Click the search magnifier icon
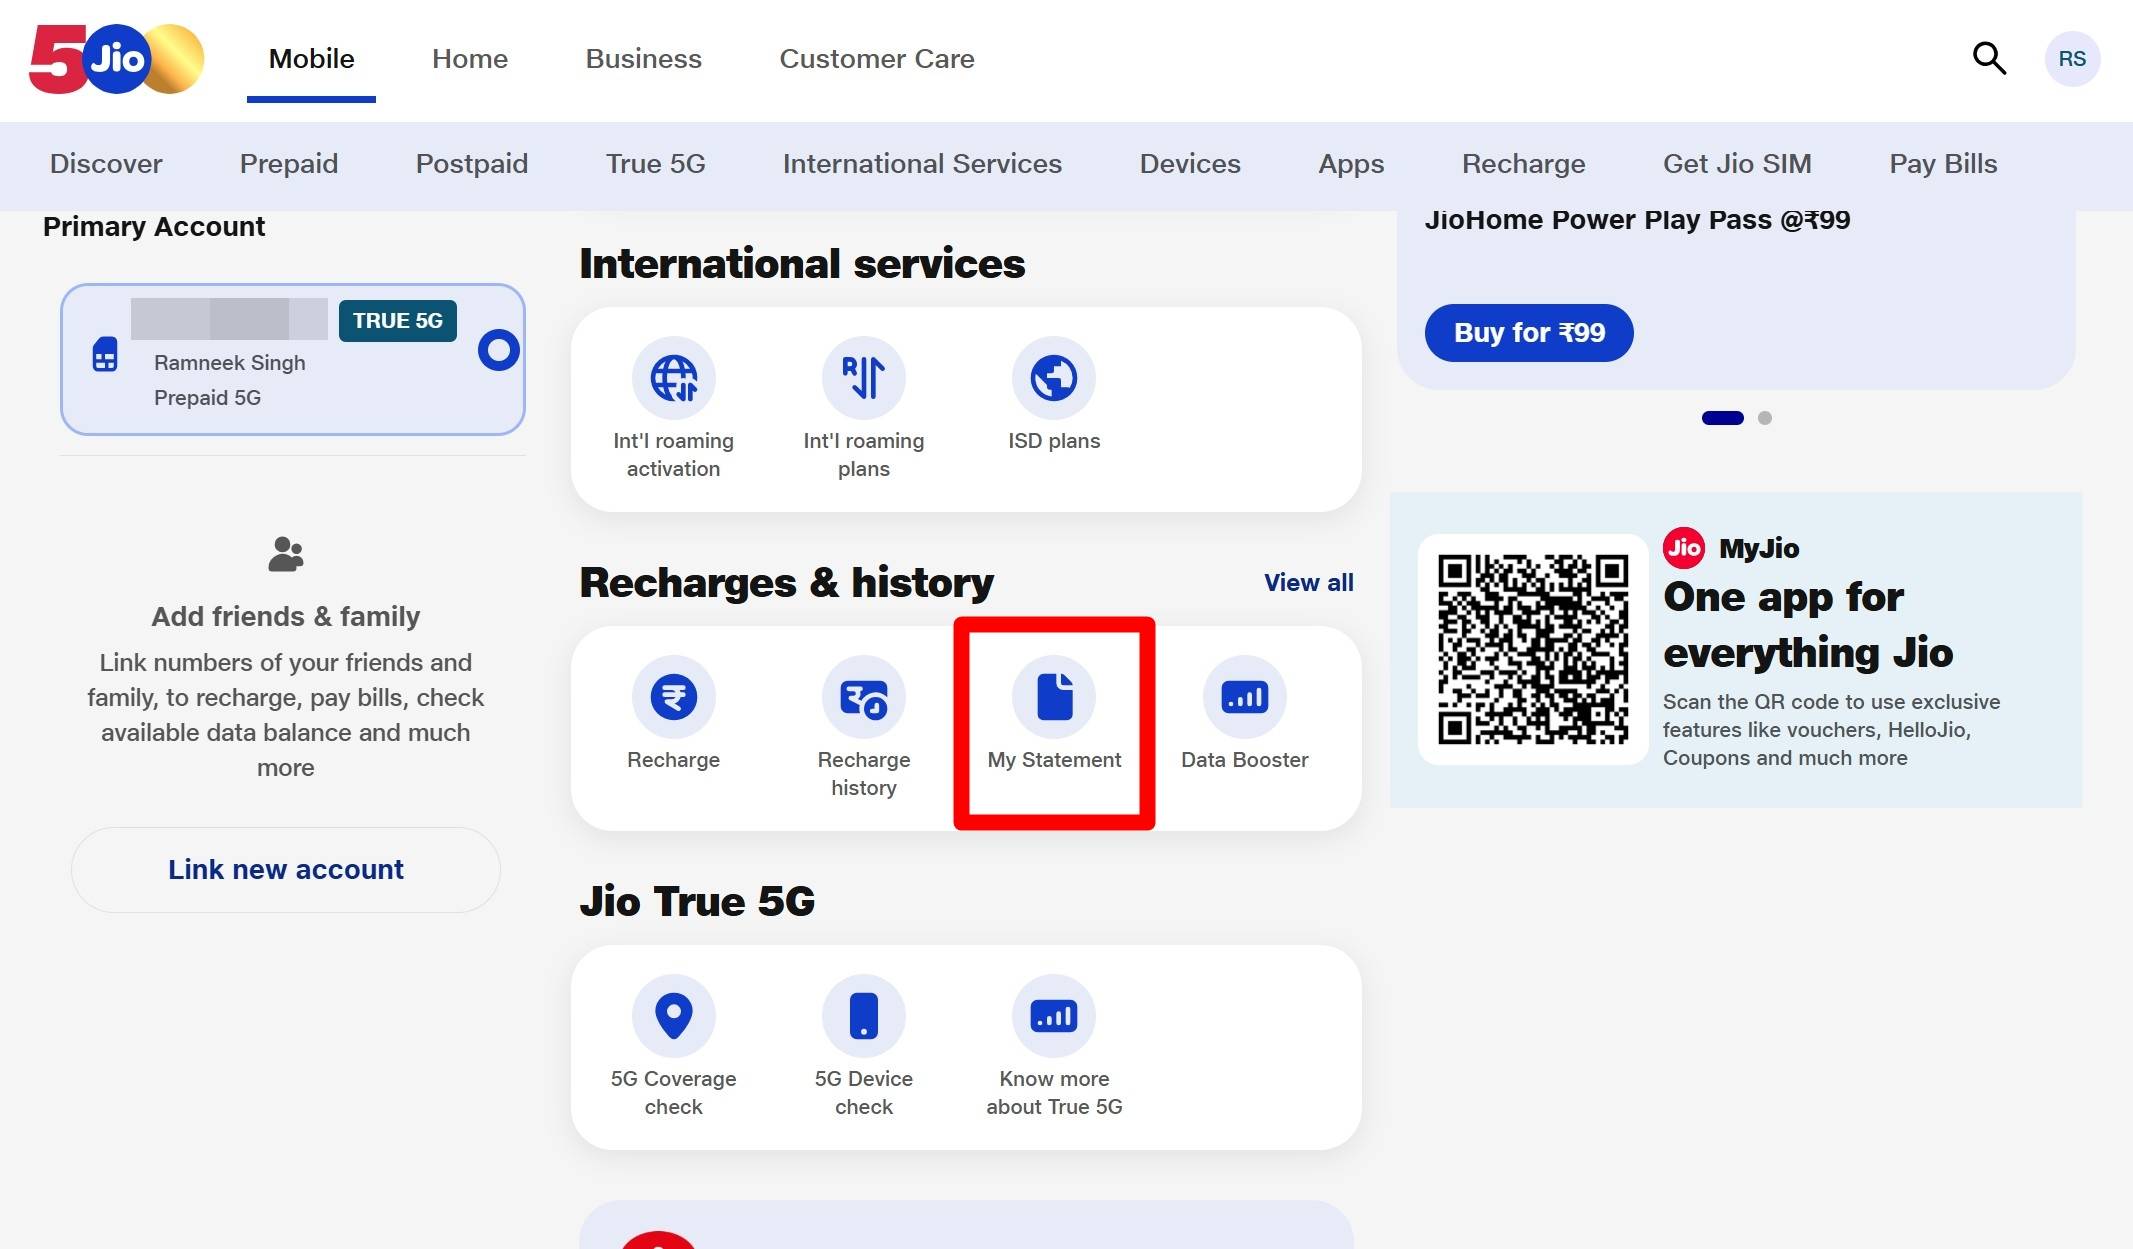 click(1989, 59)
